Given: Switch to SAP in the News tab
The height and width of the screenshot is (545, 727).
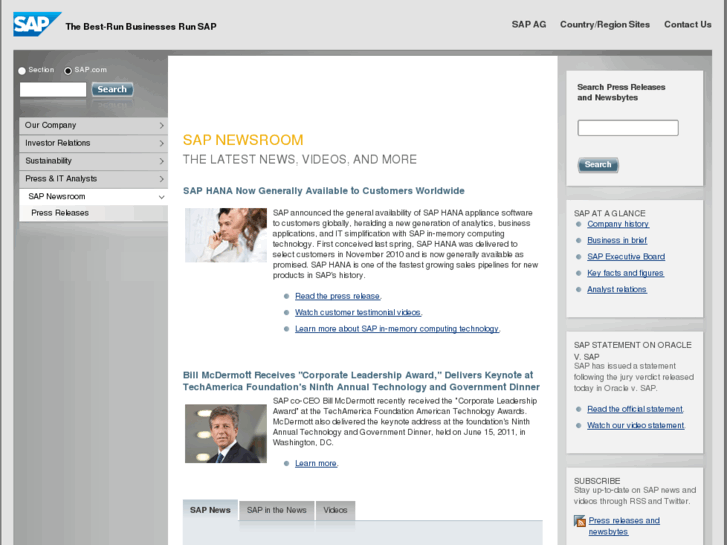Looking at the screenshot, I should coord(276,510).
